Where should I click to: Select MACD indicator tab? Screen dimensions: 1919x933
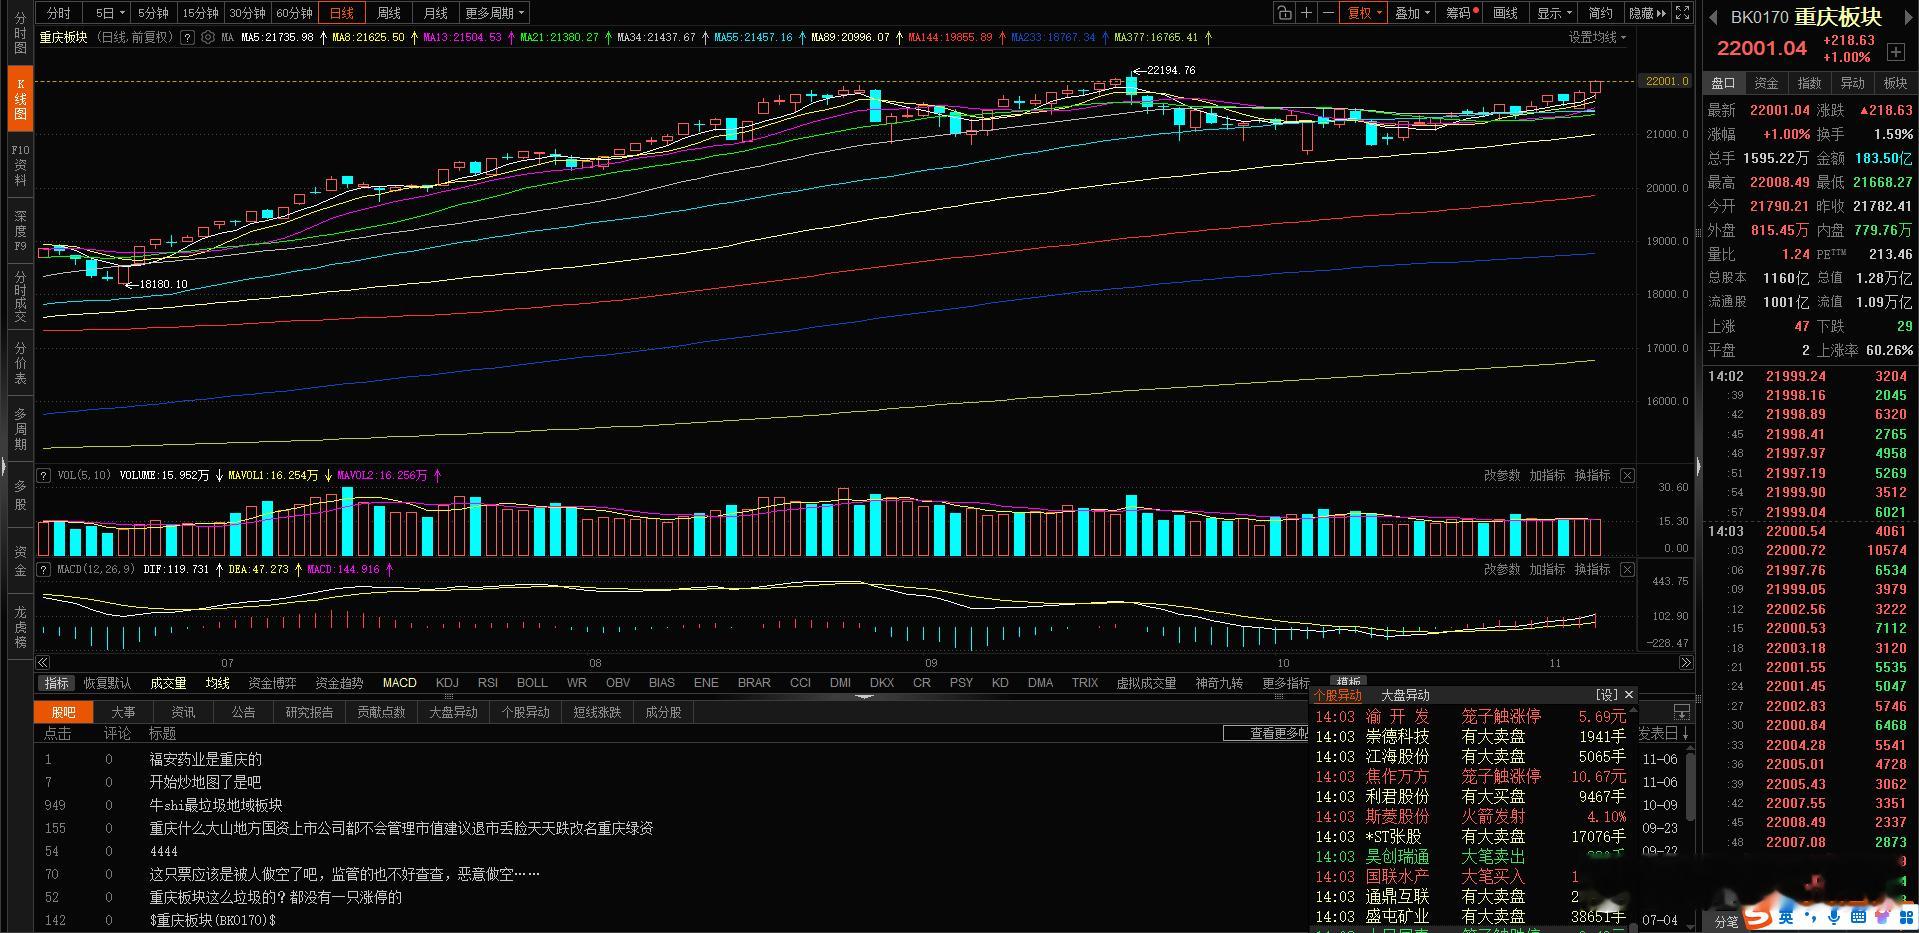click(x=399, y=683)
